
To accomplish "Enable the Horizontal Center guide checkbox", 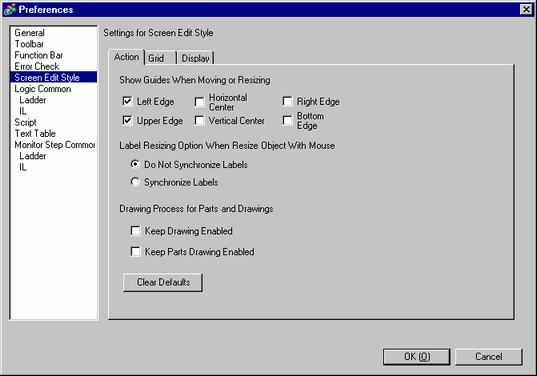I will point(199,102).
